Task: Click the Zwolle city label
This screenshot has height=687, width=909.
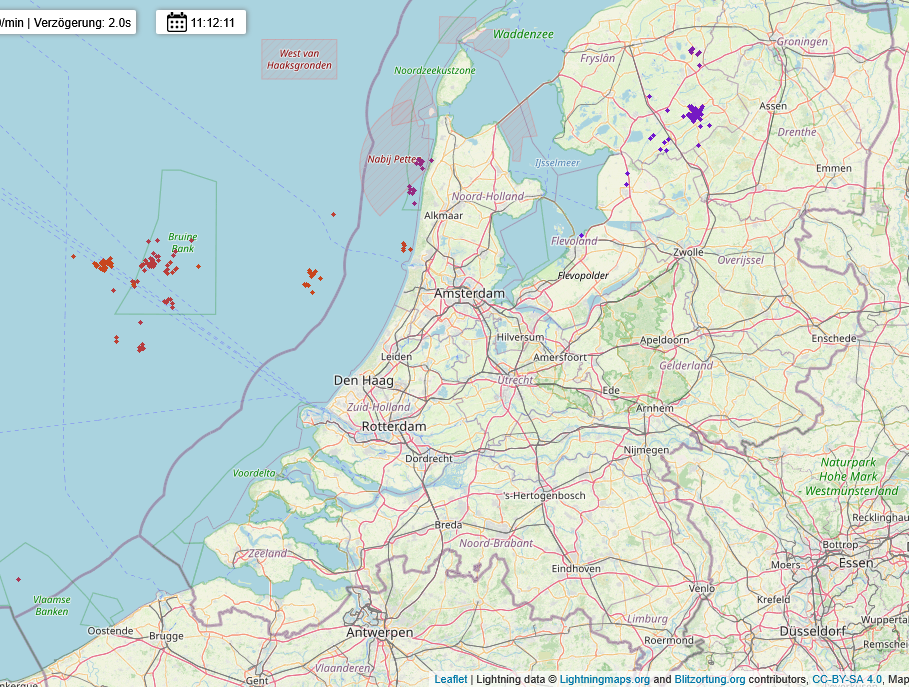Action: [x=688, y=252]
